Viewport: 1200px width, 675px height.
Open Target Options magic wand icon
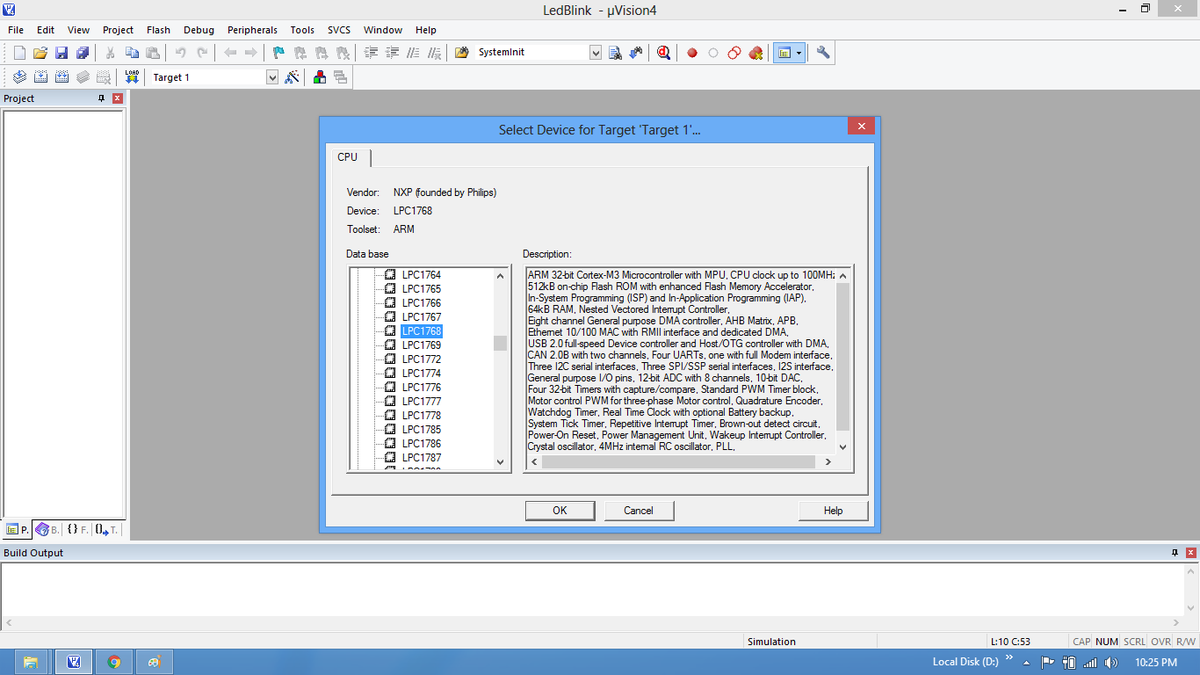point(292,77)
